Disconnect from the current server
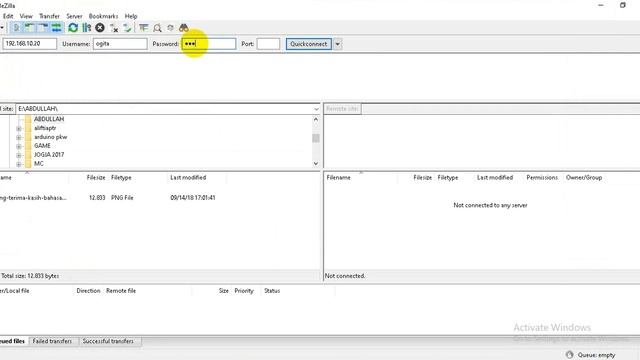The height and width of the screenshot is (360, 640). [x=114, y=28]
